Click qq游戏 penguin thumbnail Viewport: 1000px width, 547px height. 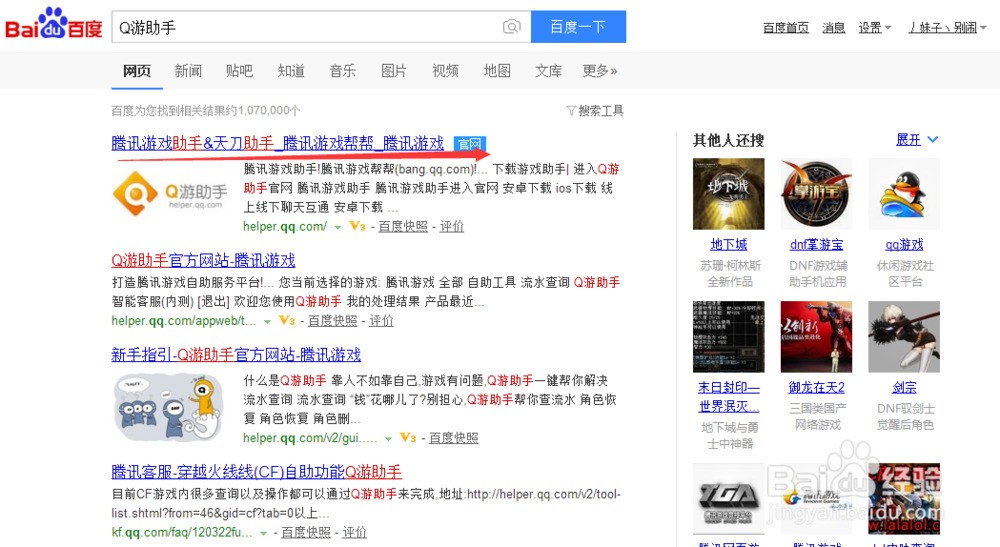[x=904, y=194]
